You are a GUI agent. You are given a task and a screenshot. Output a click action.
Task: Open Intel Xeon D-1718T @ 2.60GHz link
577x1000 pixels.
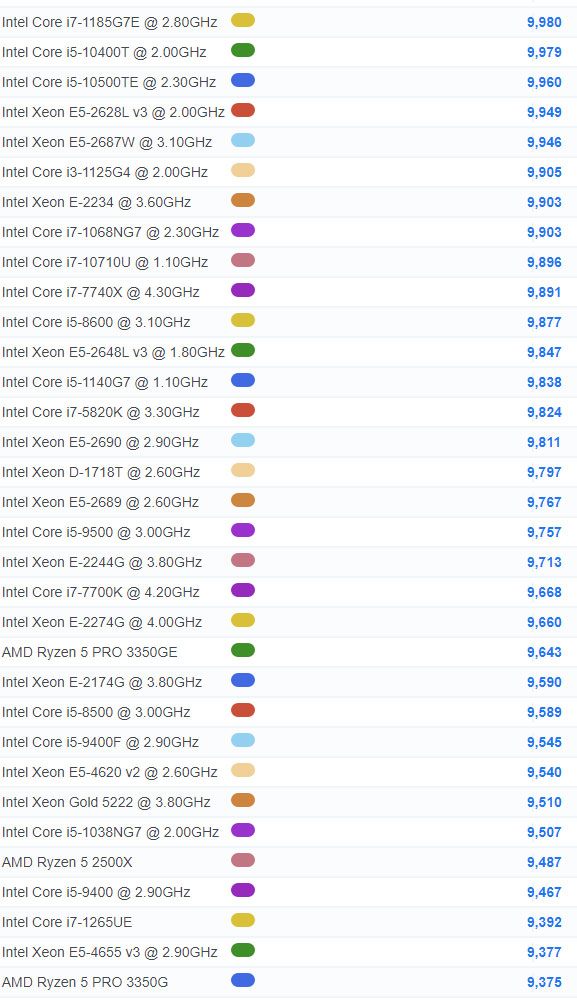(x=101, y=472)
